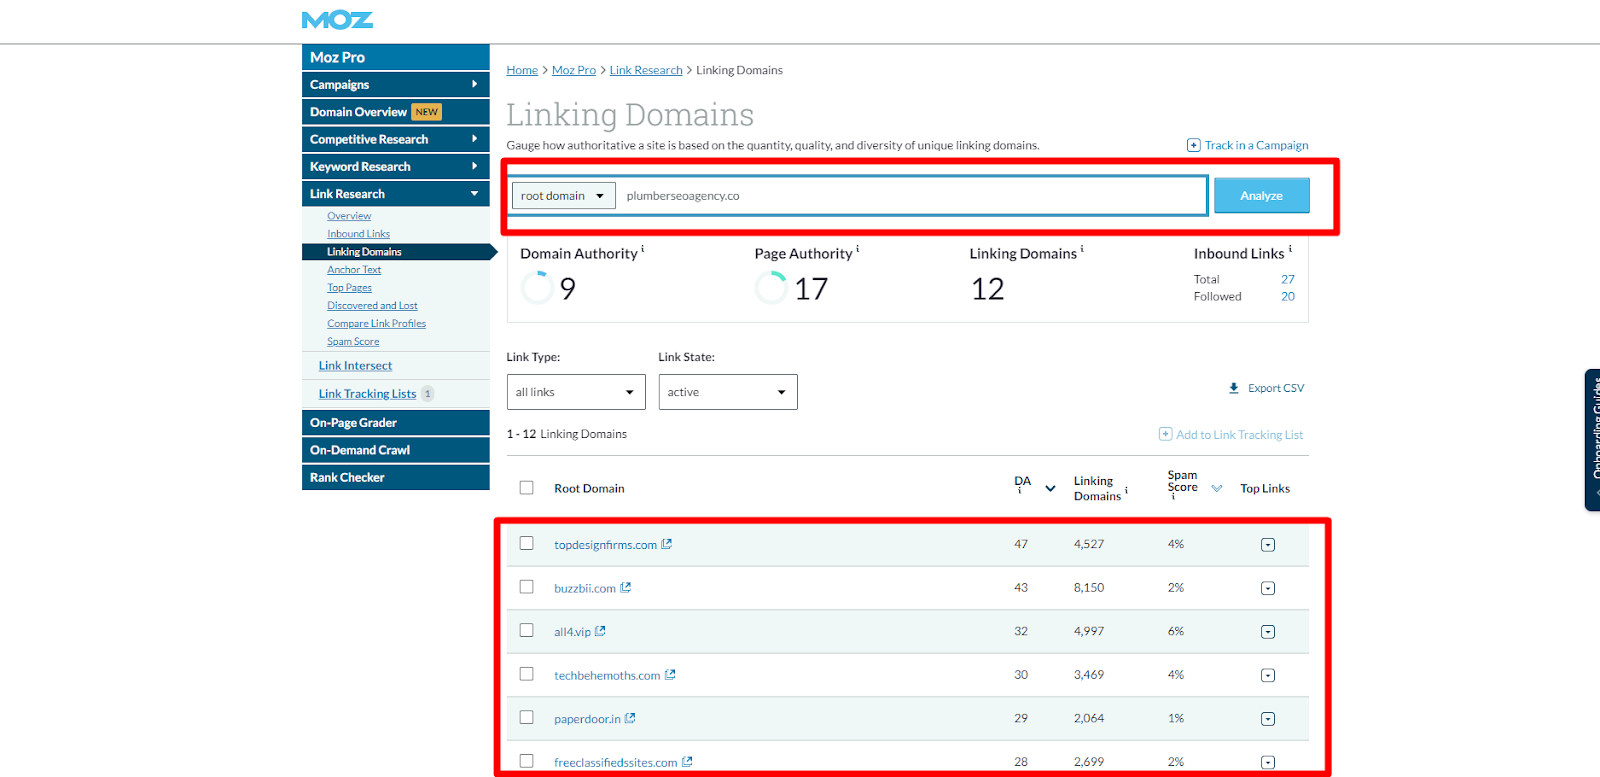Open Rank Checker in sidebar
The height and width of the screenshot is (777, 1600).
(396, 477)
